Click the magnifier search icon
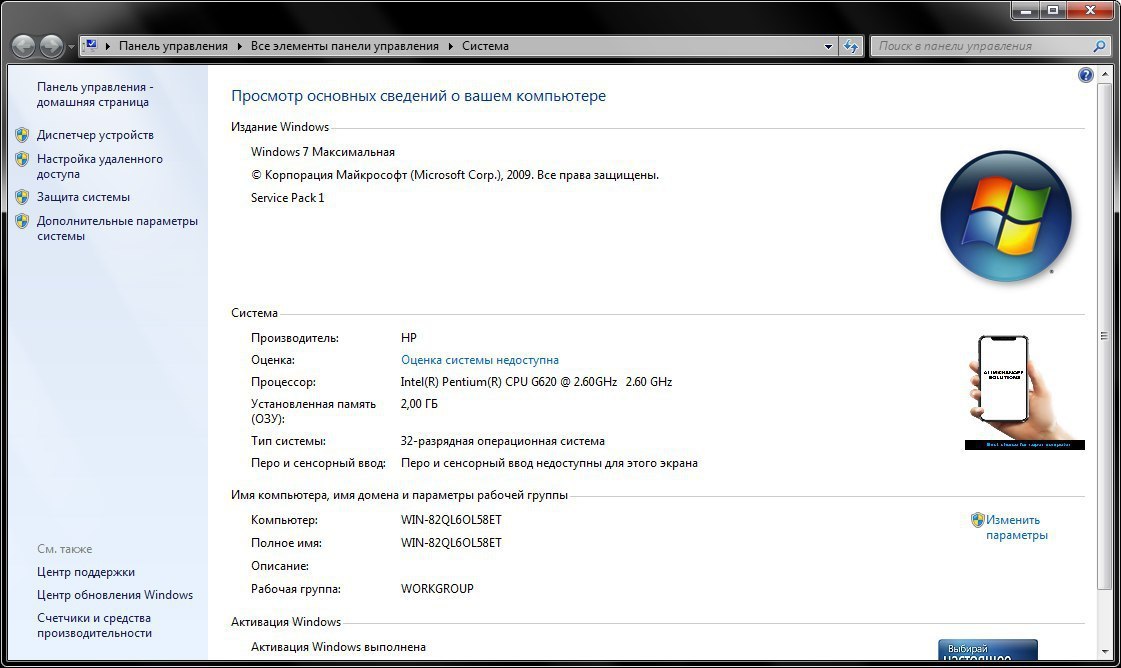 [1100, 46]
